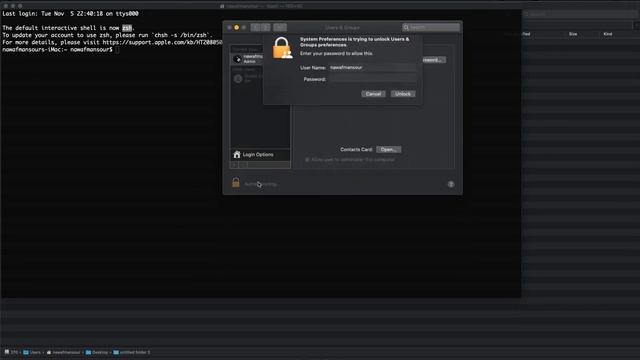Select the Guest User row in sidebar

click(248, 78)
